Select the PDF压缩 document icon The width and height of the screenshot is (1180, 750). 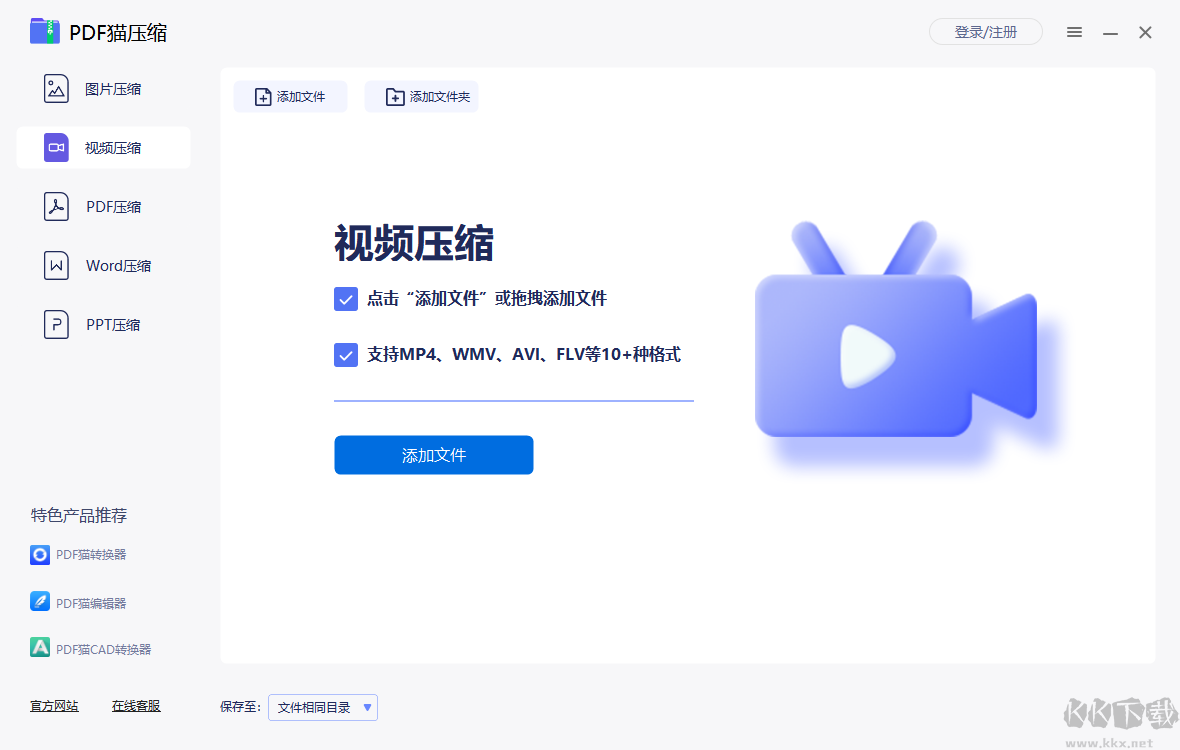click(56, 206)
